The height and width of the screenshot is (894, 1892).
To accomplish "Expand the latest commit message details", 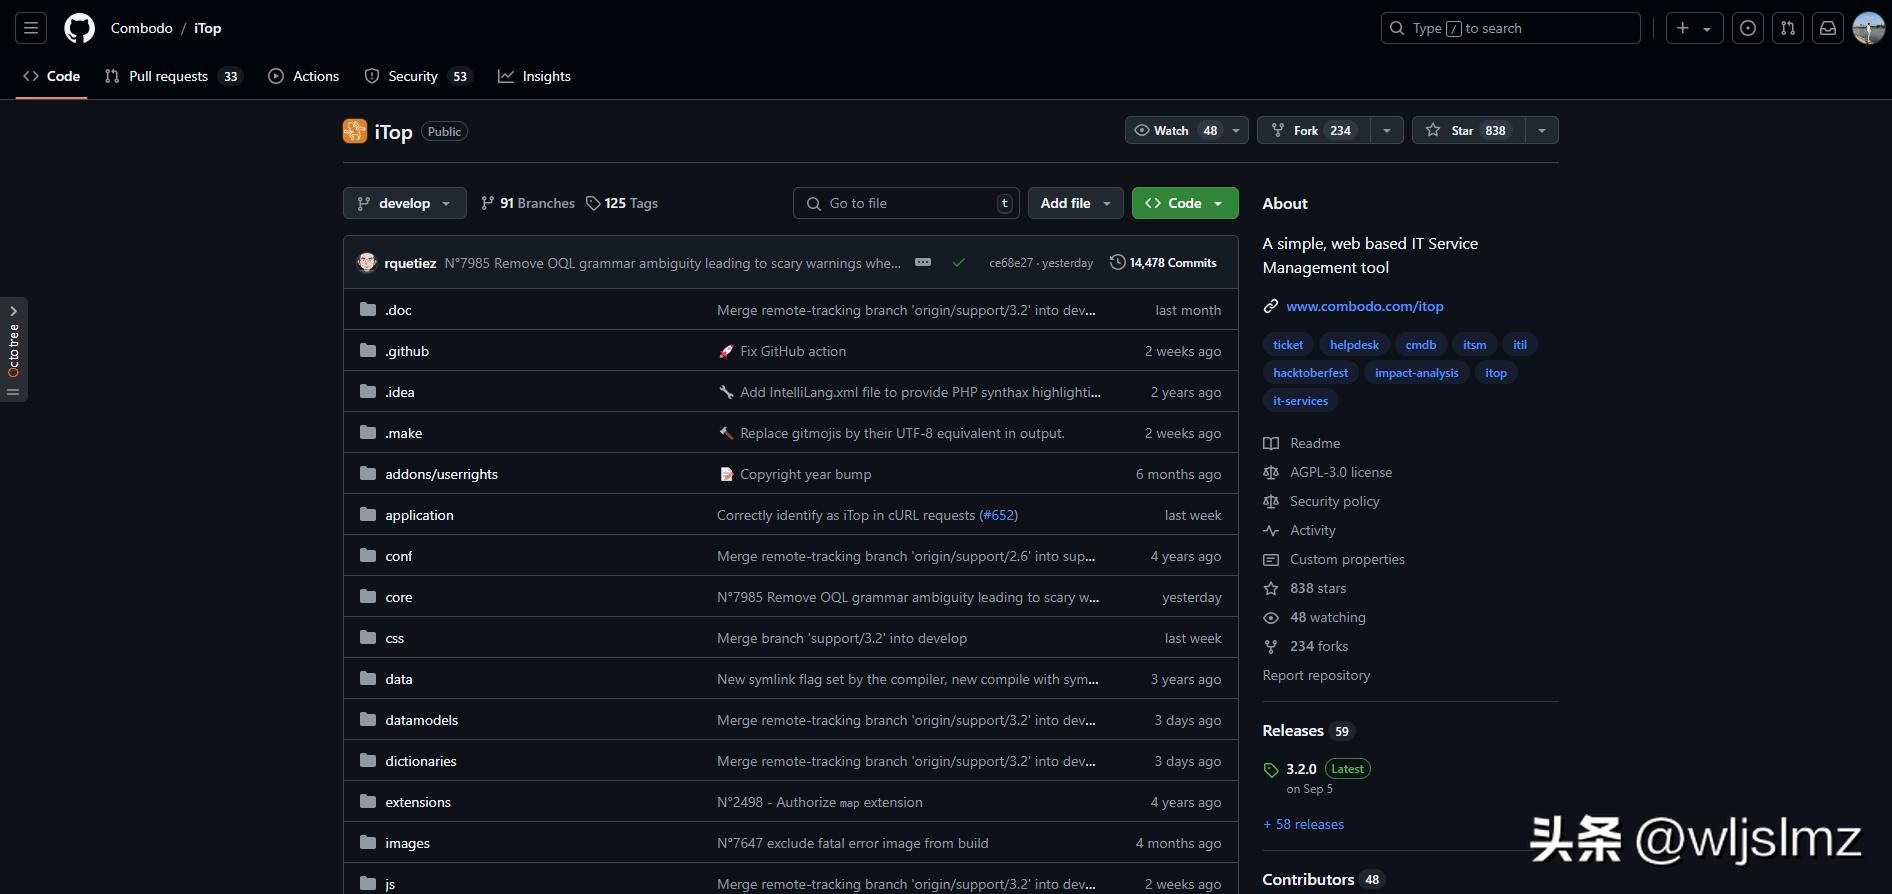I will (x=922, y=263).
